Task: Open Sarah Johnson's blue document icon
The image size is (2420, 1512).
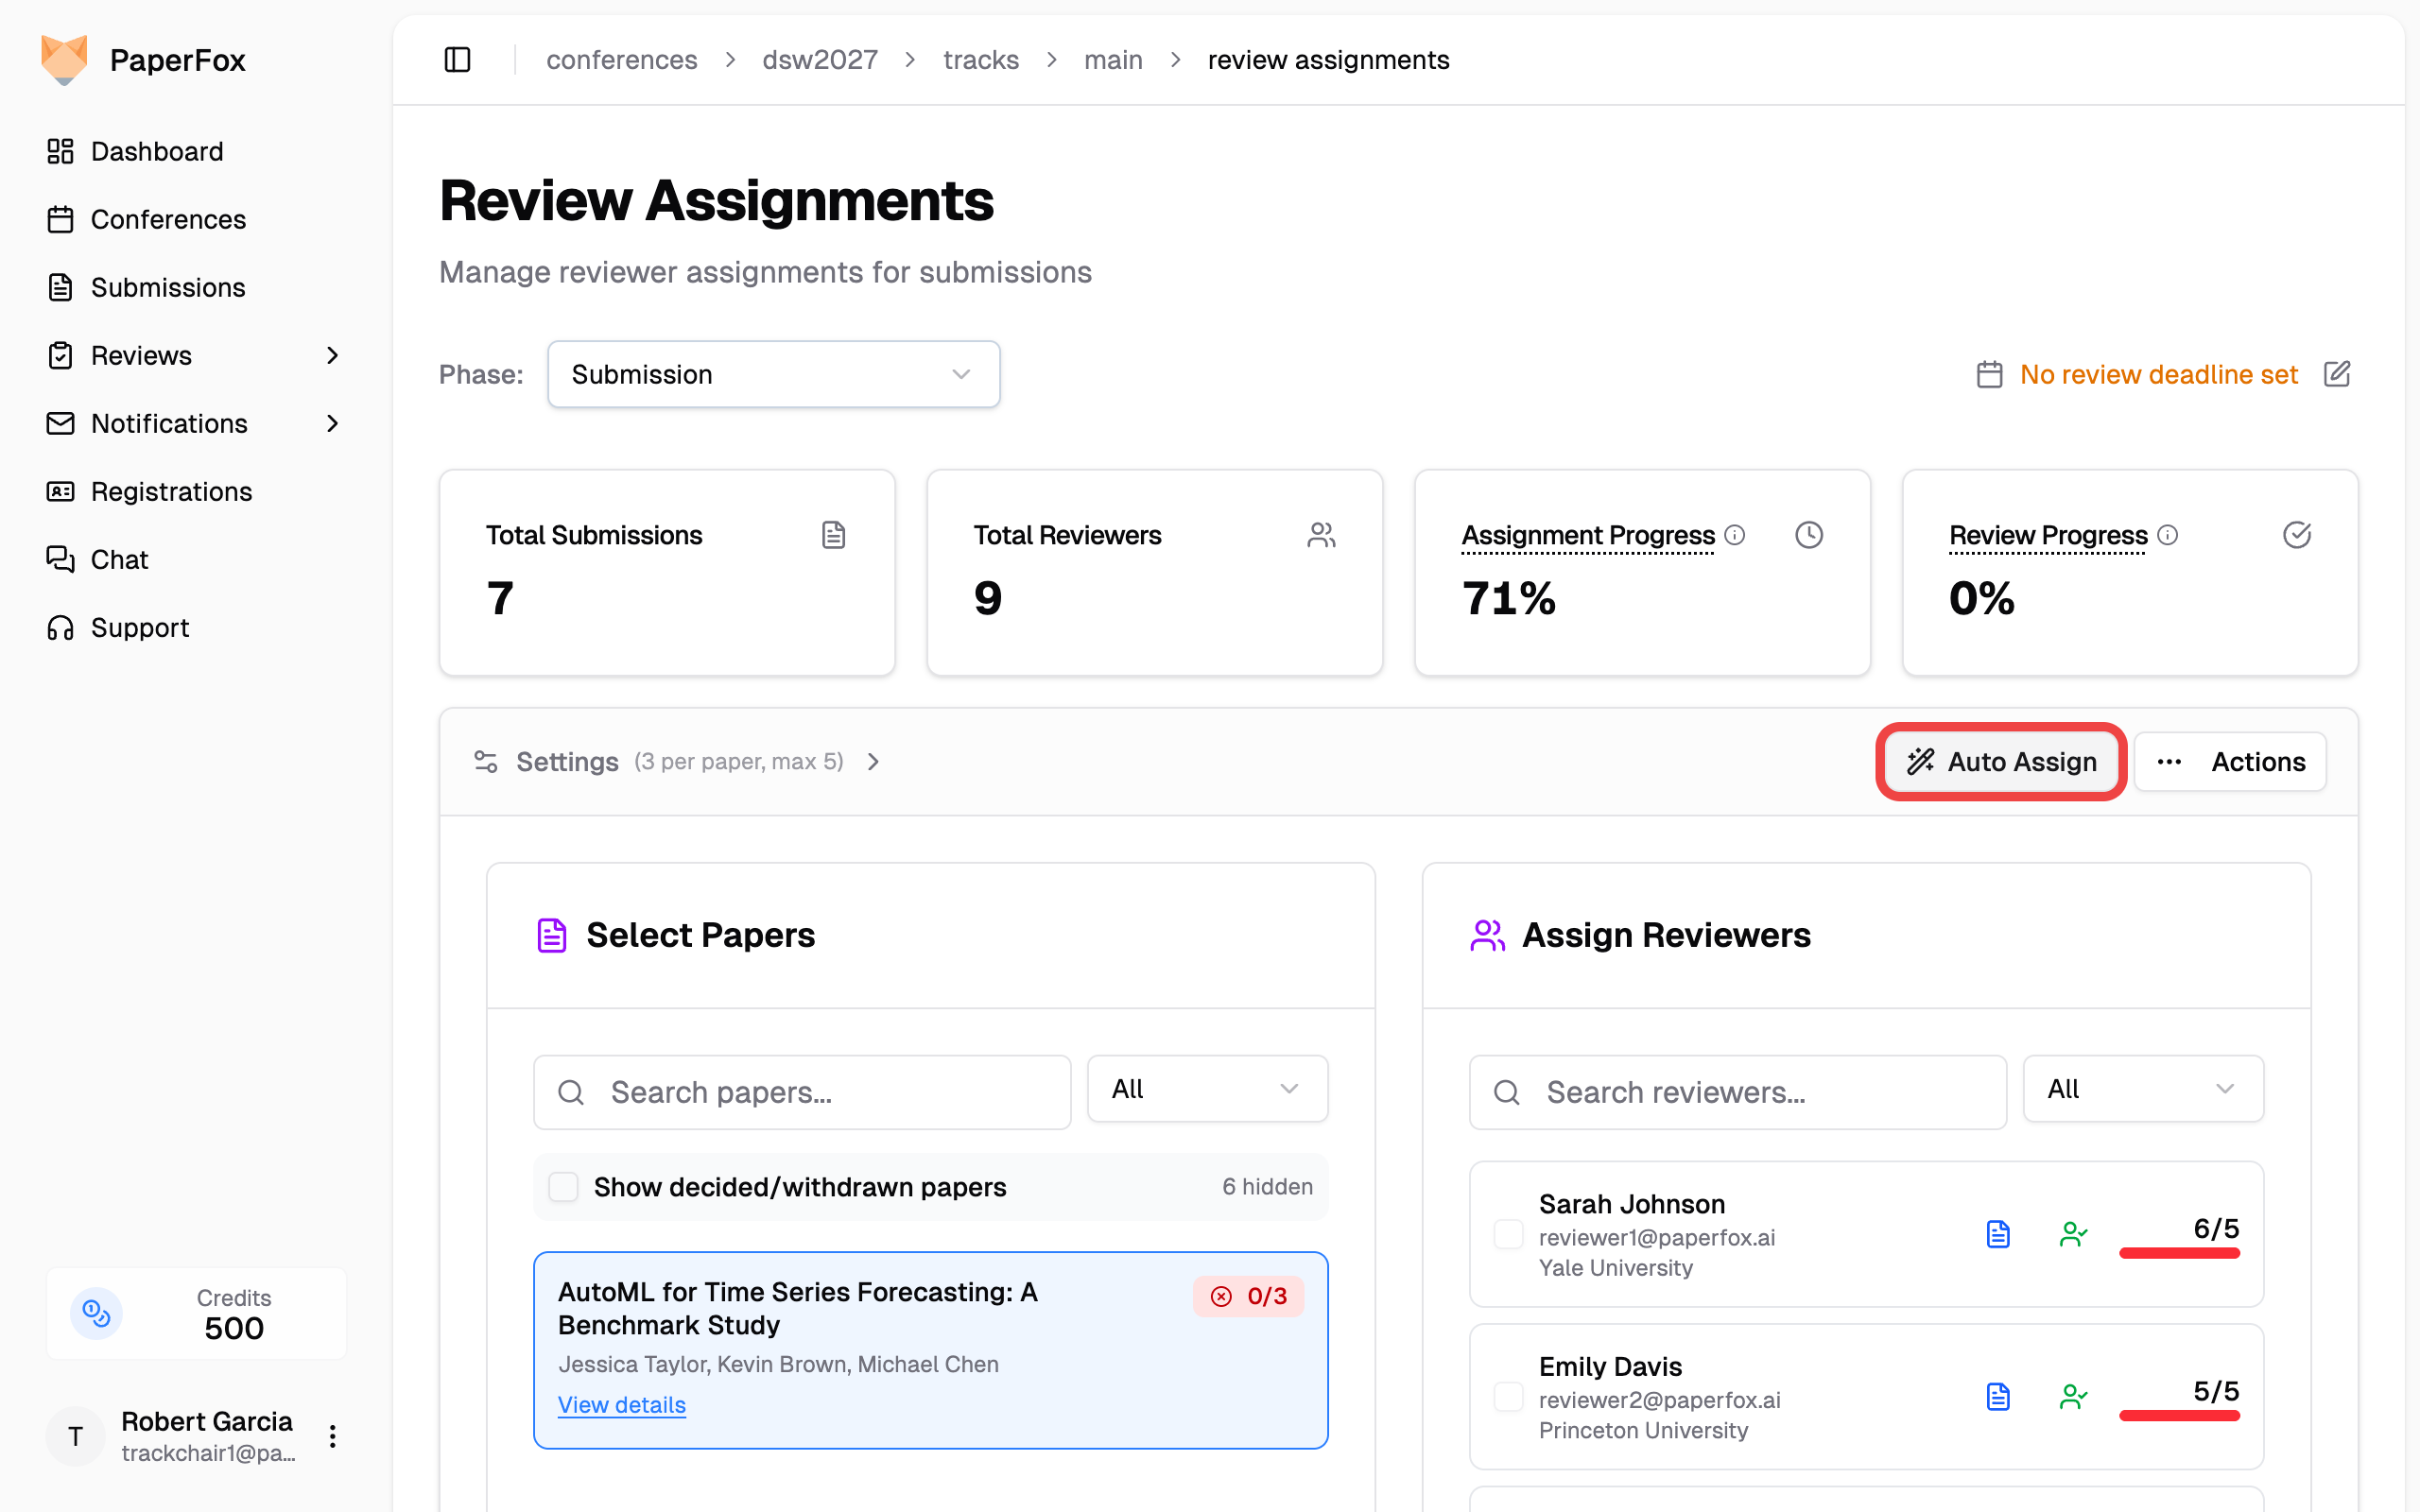Action: click(x=1997, y=1234)
